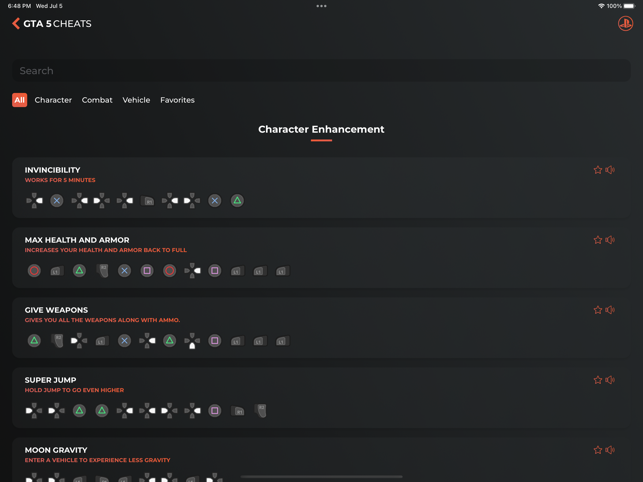Click the Character Enhancement section heading
Screen dimensions: 643x482
(321, 129)
